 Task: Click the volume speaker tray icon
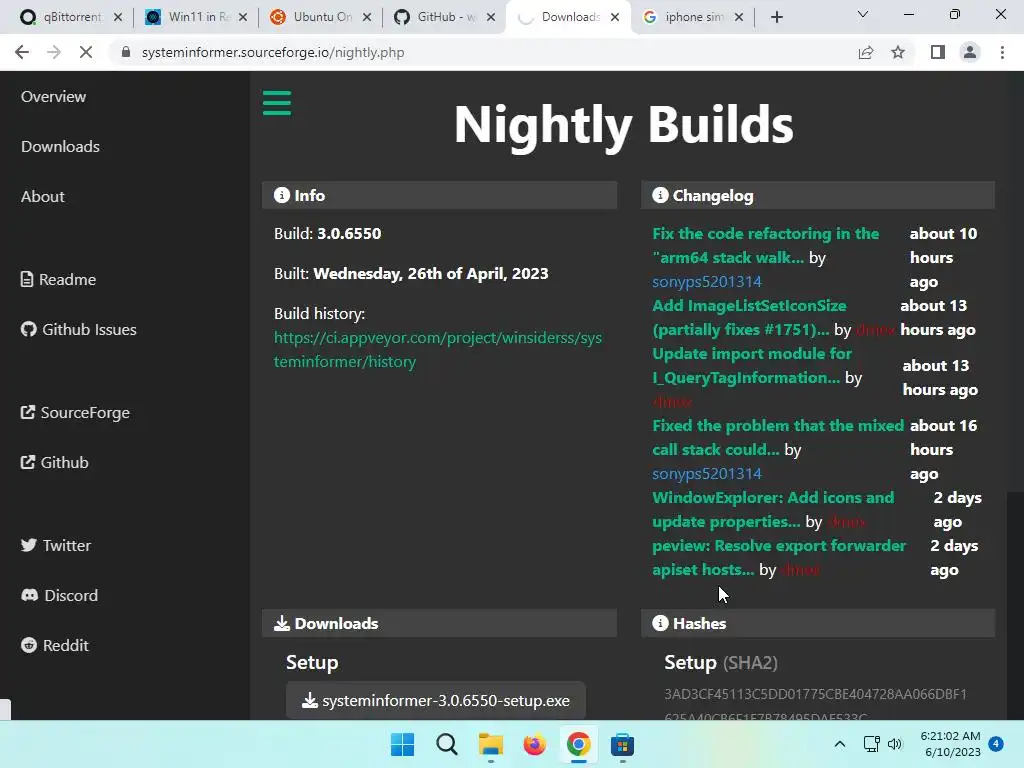pos(895,744)
